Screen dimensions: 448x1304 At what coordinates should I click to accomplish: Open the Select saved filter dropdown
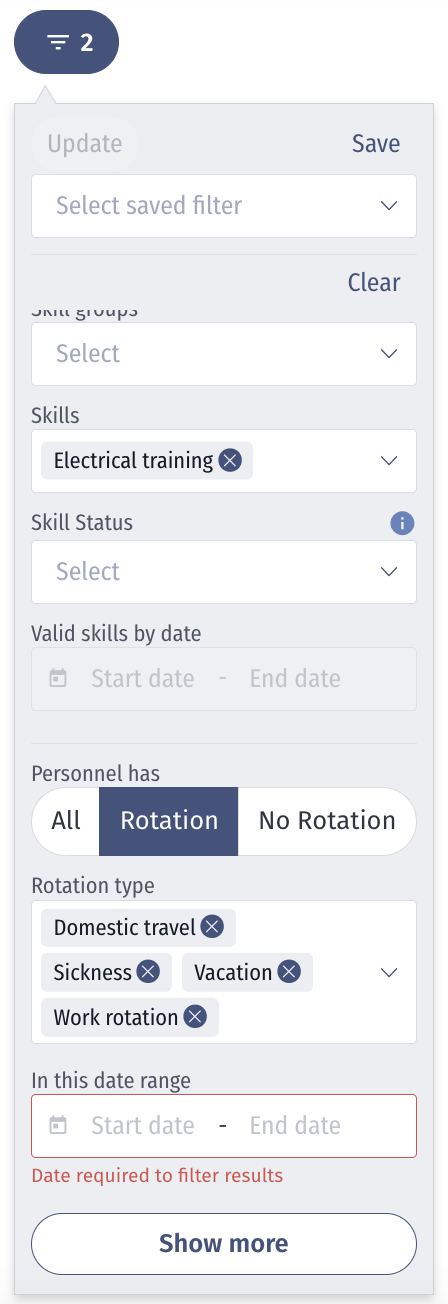pos(224,206)
